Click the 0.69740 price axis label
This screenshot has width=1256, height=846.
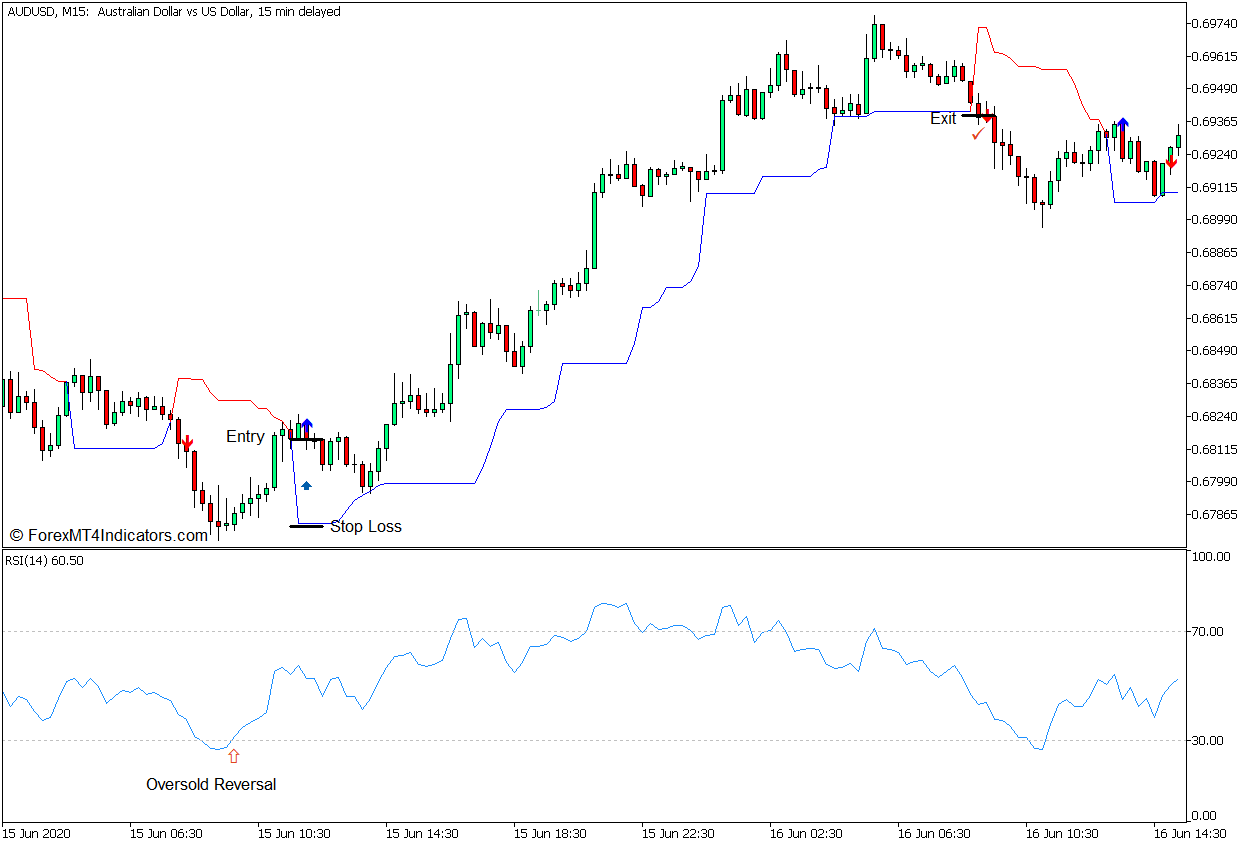pyautogui.click(x=1214, y=23)
